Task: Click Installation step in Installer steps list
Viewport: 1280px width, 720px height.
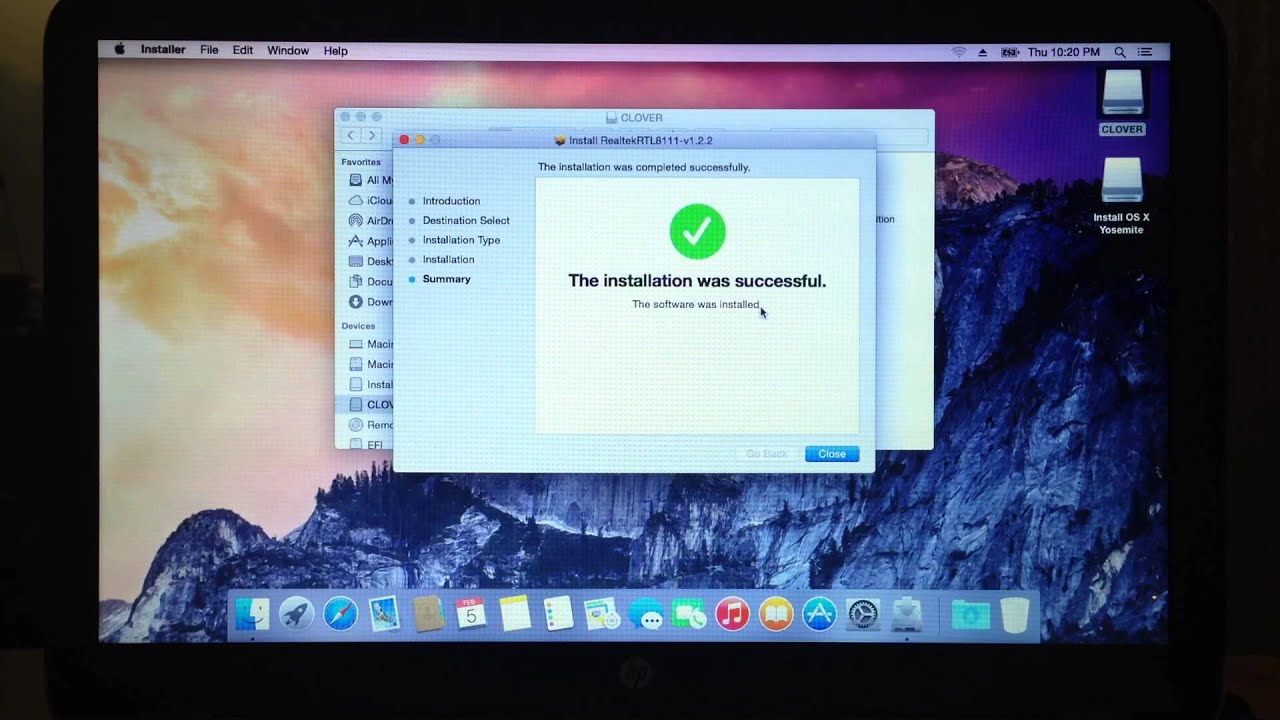Action: click(448, 259)
